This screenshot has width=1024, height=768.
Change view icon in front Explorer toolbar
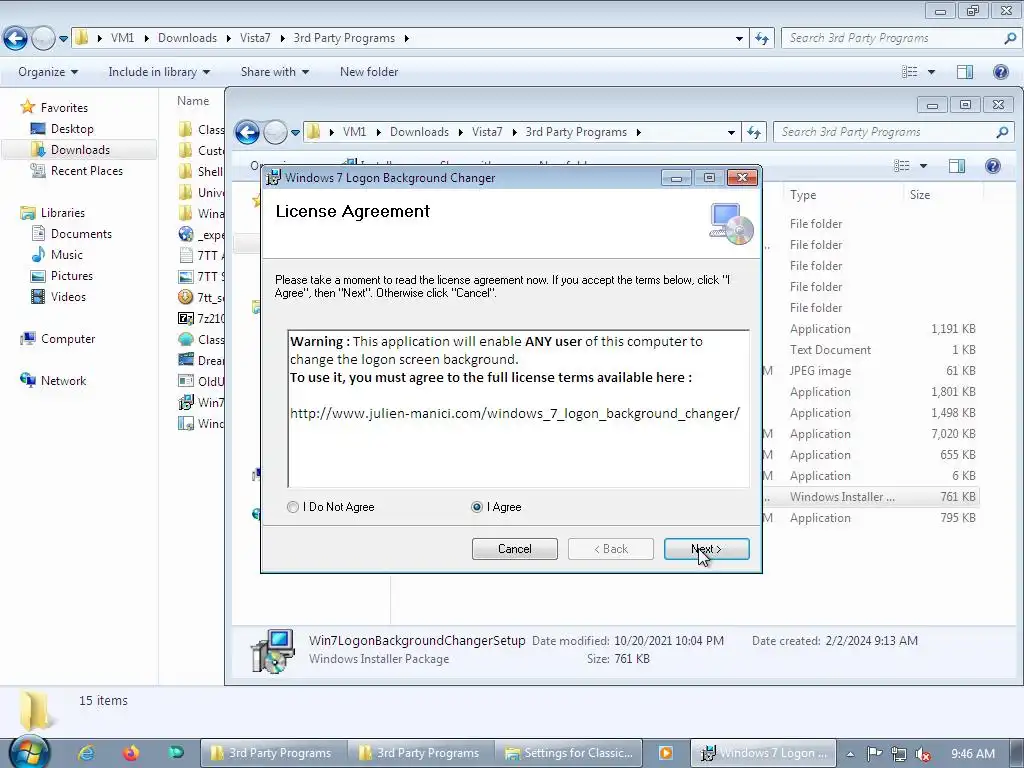[x=902, y=166]
